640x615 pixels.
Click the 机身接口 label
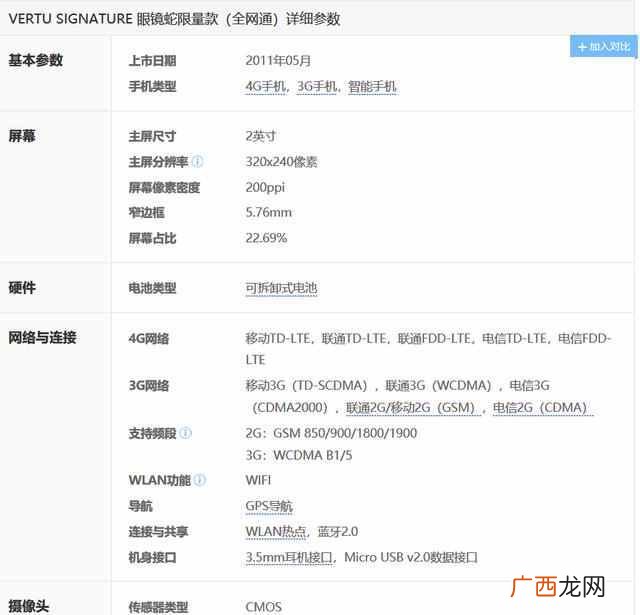pyautogui.click(x=152, y=557)
